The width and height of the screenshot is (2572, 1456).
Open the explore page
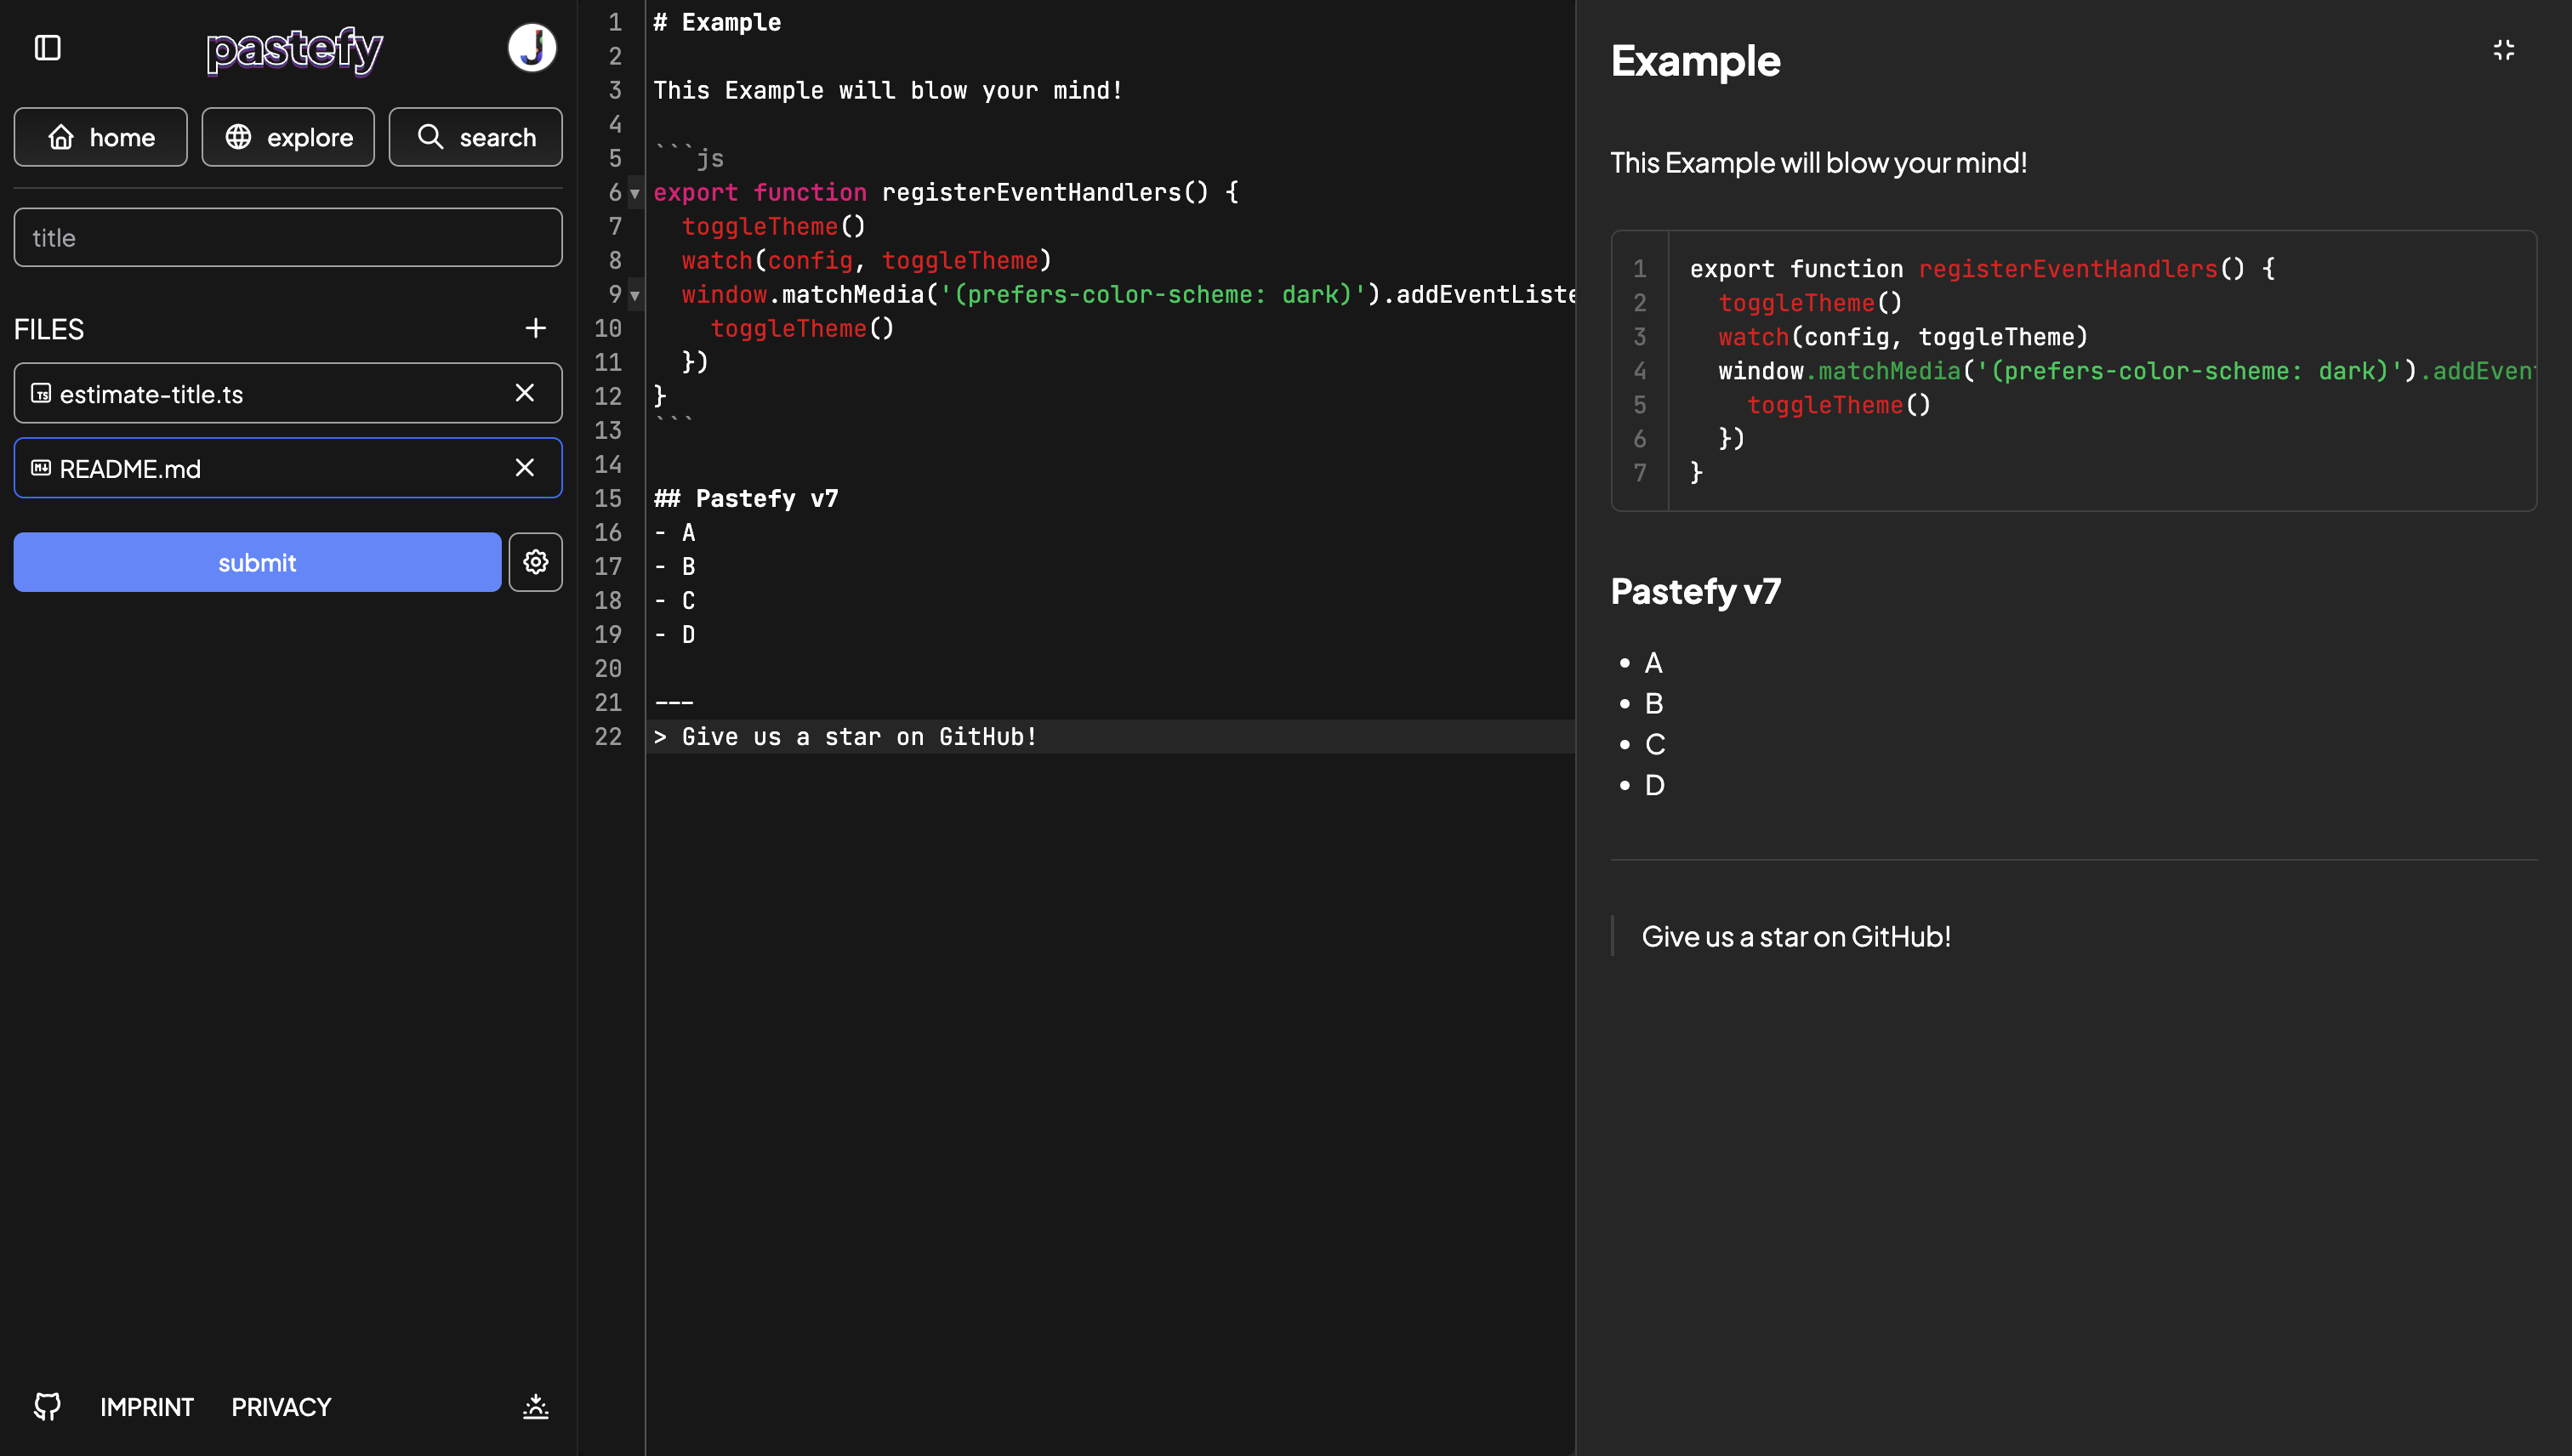point(288,137)
